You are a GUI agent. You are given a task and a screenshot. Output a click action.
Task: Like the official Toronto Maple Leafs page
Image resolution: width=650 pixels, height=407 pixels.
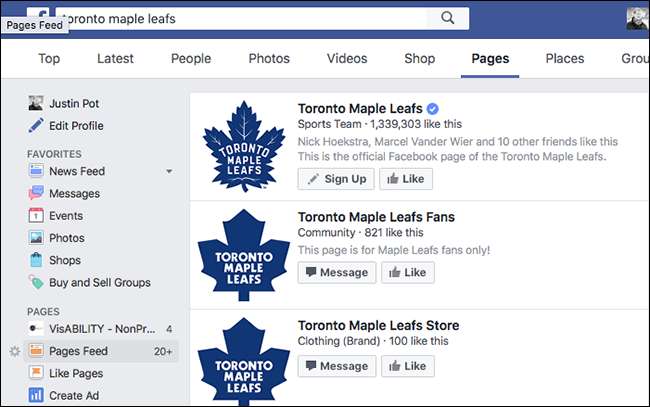coord(408,179)
